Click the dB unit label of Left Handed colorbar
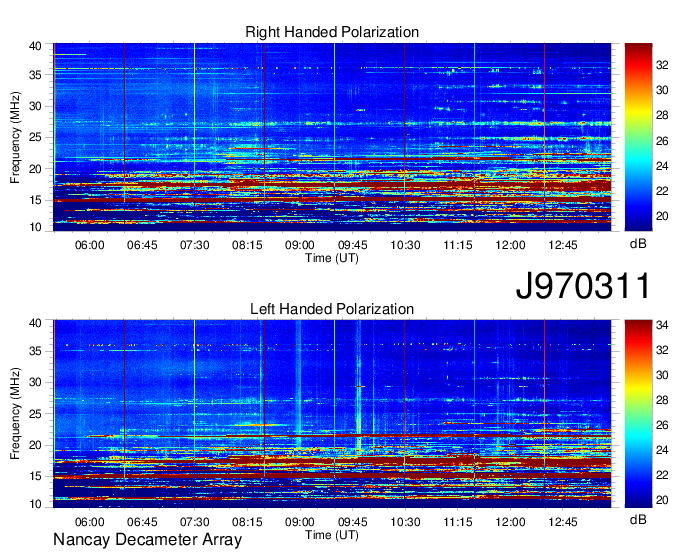This screenshot has width=680, height=552. click(638, 519)
